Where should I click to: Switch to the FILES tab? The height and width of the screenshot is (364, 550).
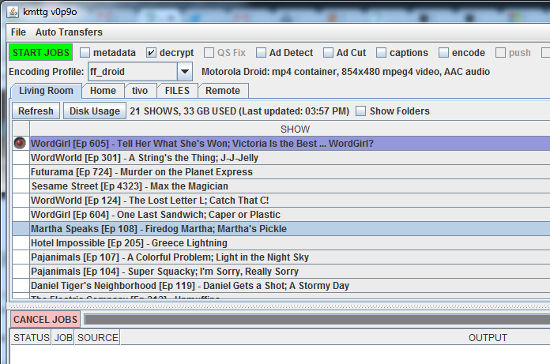(x=177, y=91)
